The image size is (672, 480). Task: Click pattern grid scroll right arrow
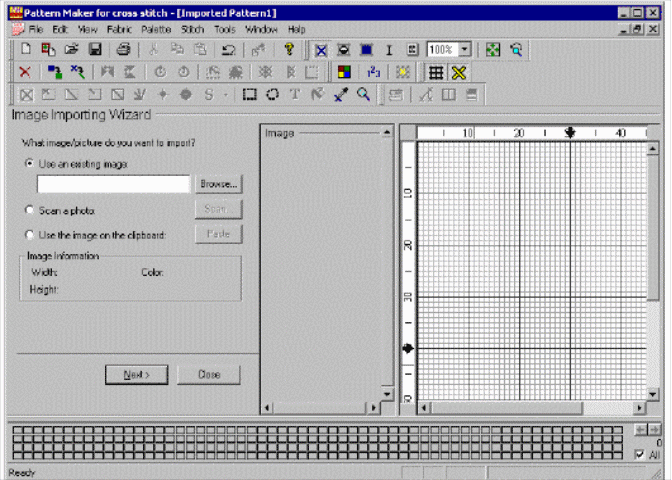click(640, 408)
